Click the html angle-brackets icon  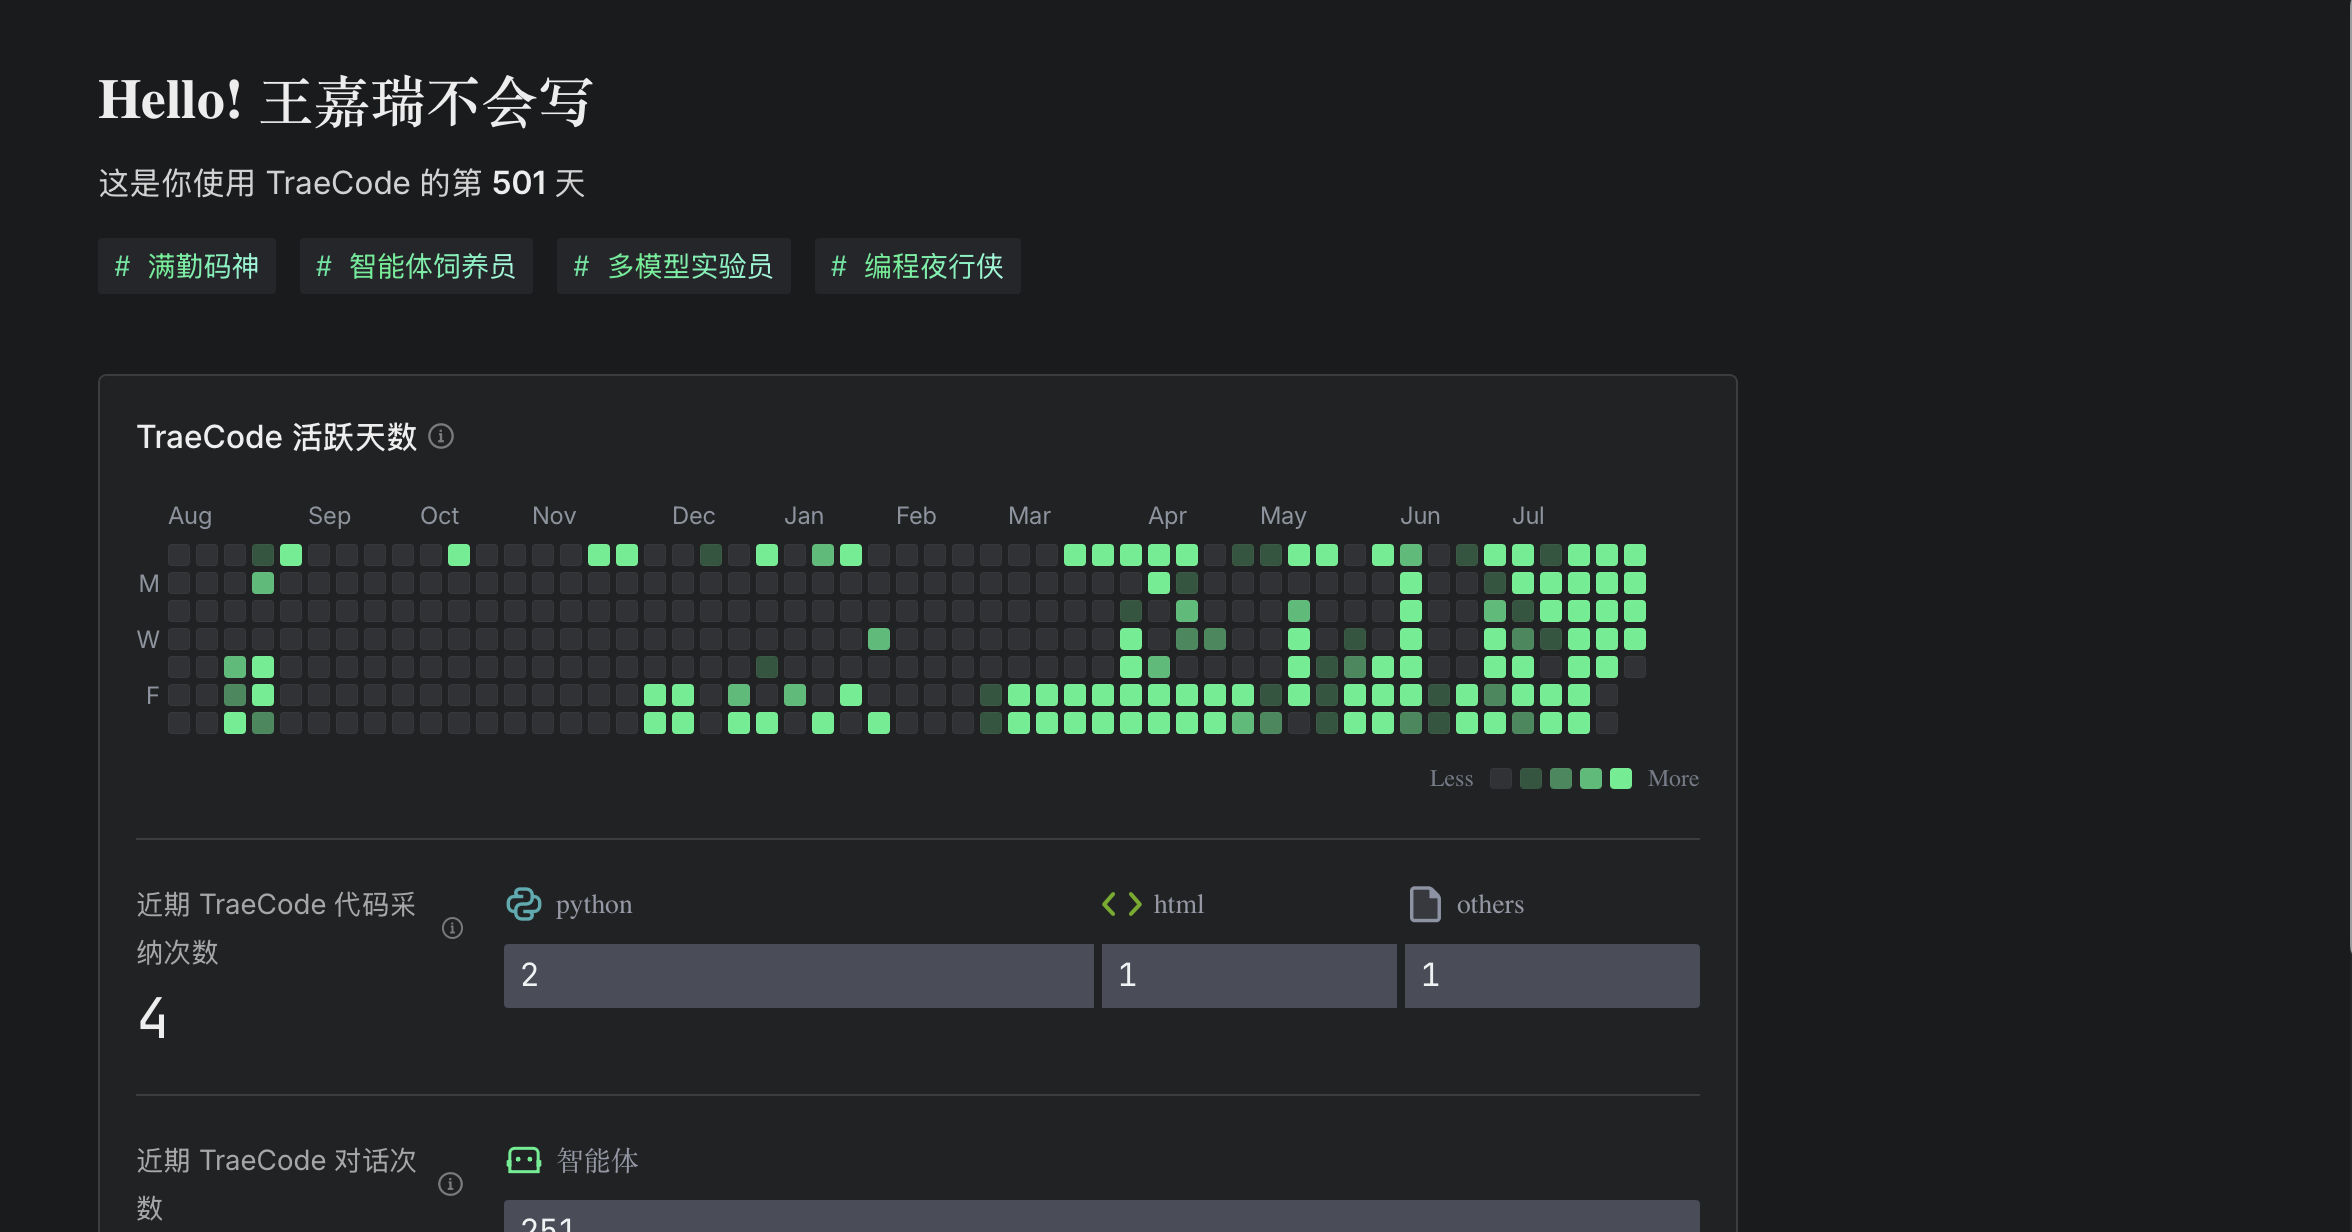1122,904
